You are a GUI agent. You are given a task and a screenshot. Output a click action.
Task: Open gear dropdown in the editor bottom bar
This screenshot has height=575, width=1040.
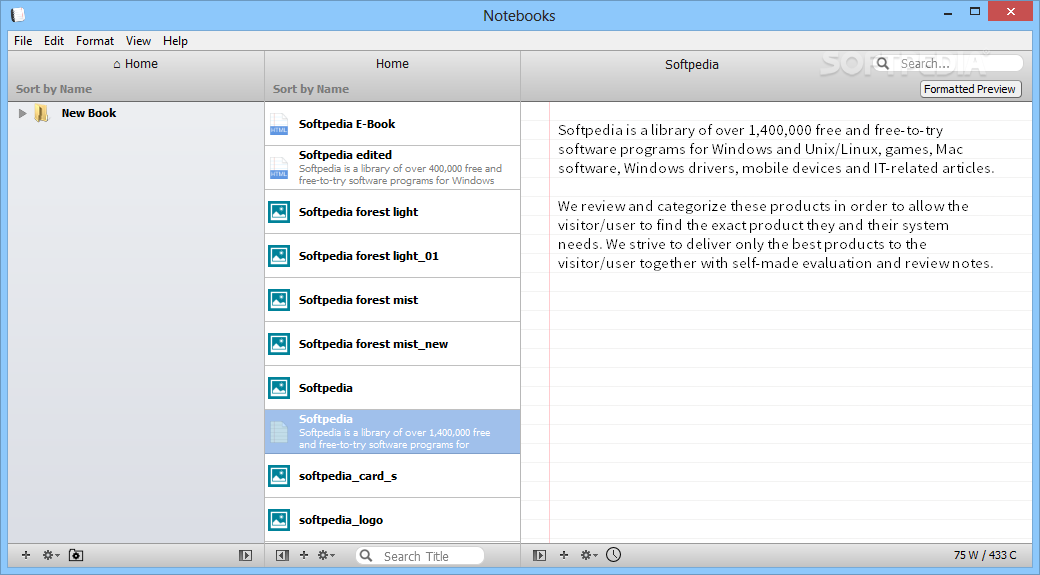point(589,555)
